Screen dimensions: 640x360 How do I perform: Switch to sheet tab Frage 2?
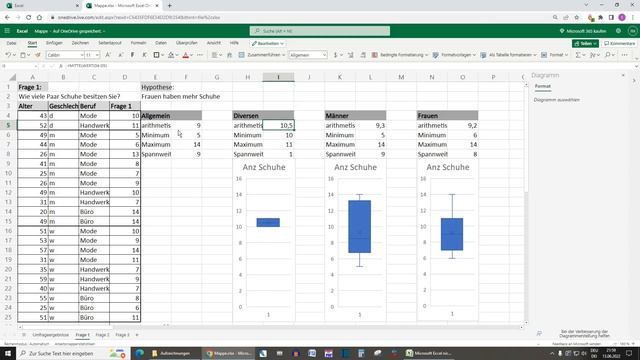click(x=102, y=335)
